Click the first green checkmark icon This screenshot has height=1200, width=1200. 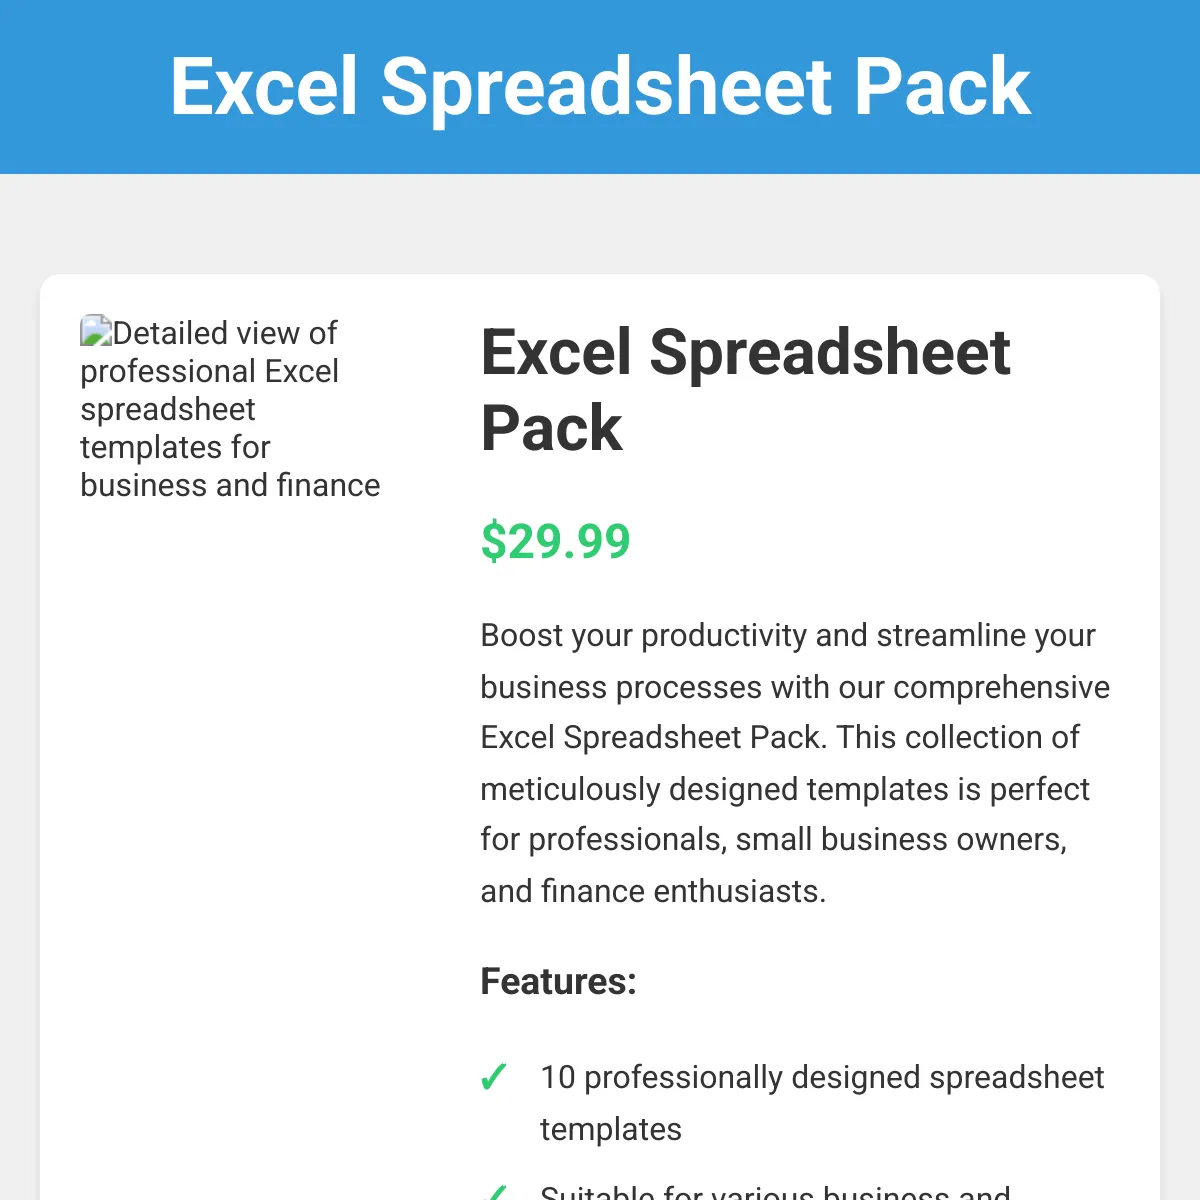click(493, 1077)
